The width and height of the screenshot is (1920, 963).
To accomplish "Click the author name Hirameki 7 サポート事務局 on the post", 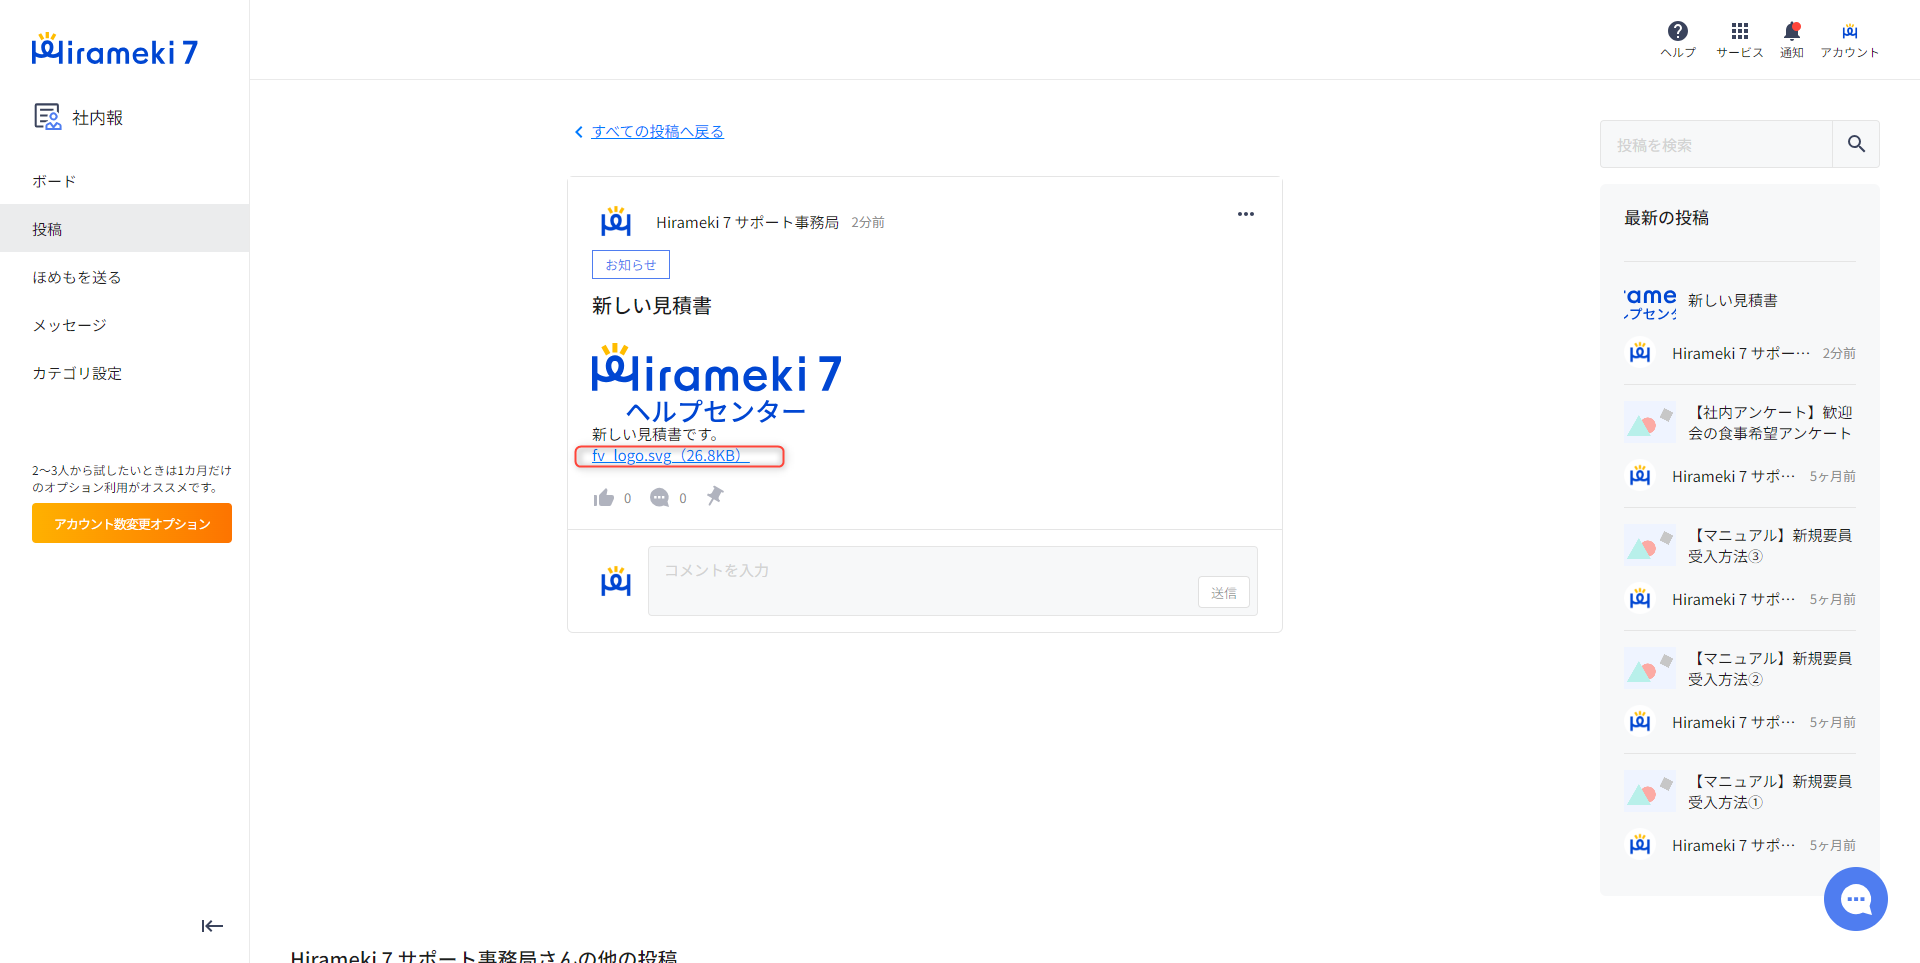I will pyautogui.click(x=747, y=222).
